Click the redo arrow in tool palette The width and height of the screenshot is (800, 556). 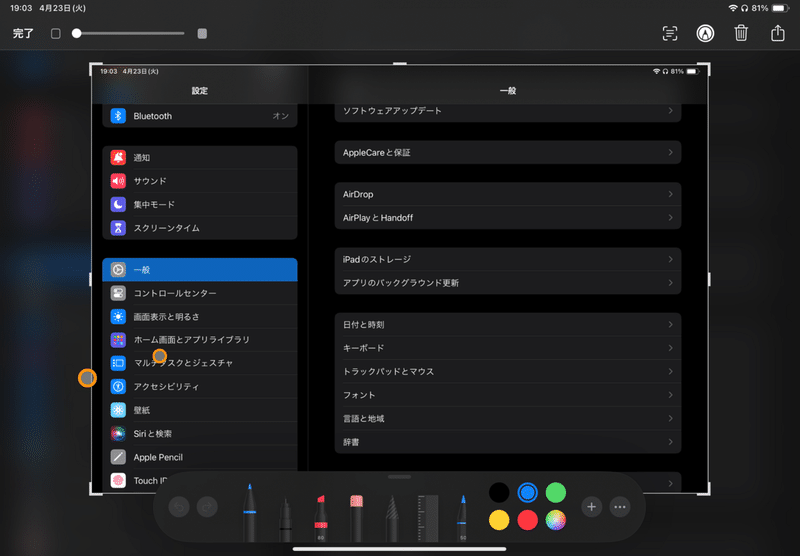click(x=207, y=507)
